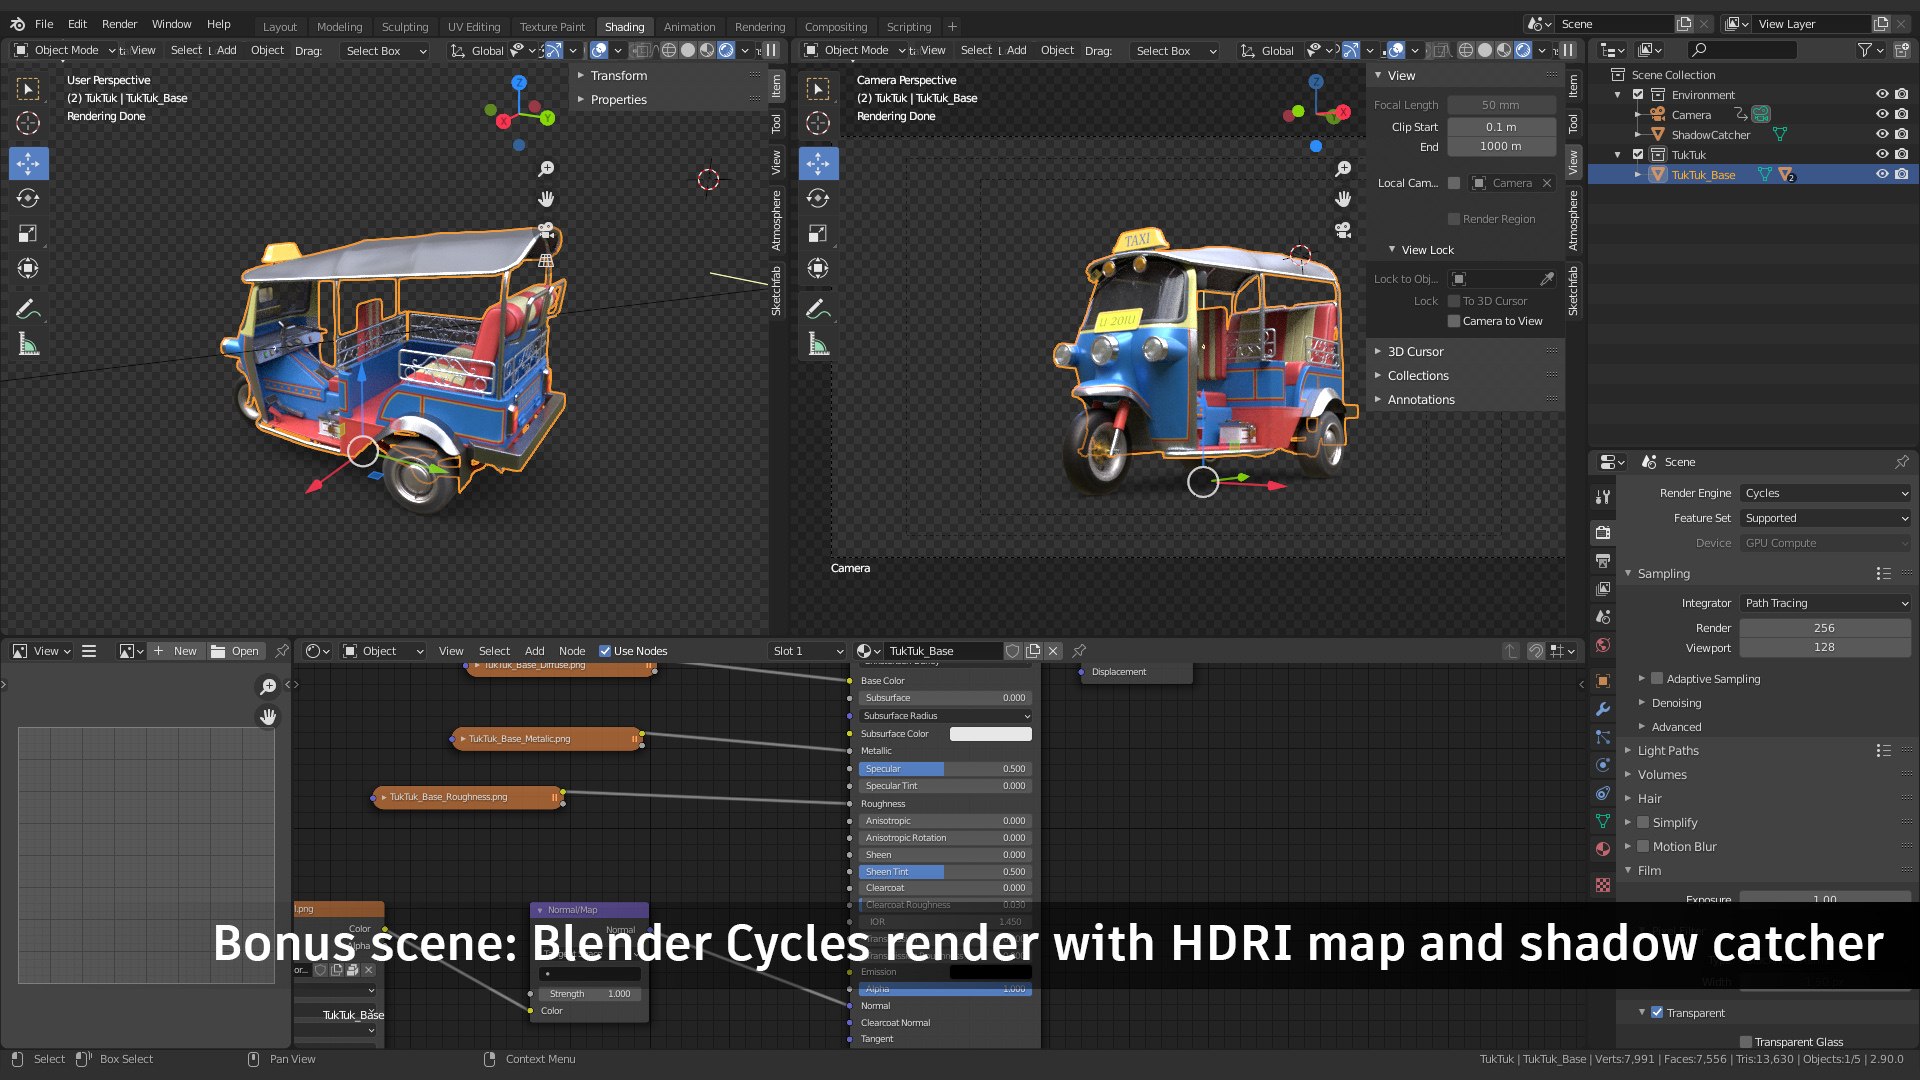Click the Select Box tool in Camera Perspective viewport

pos(818,89)
